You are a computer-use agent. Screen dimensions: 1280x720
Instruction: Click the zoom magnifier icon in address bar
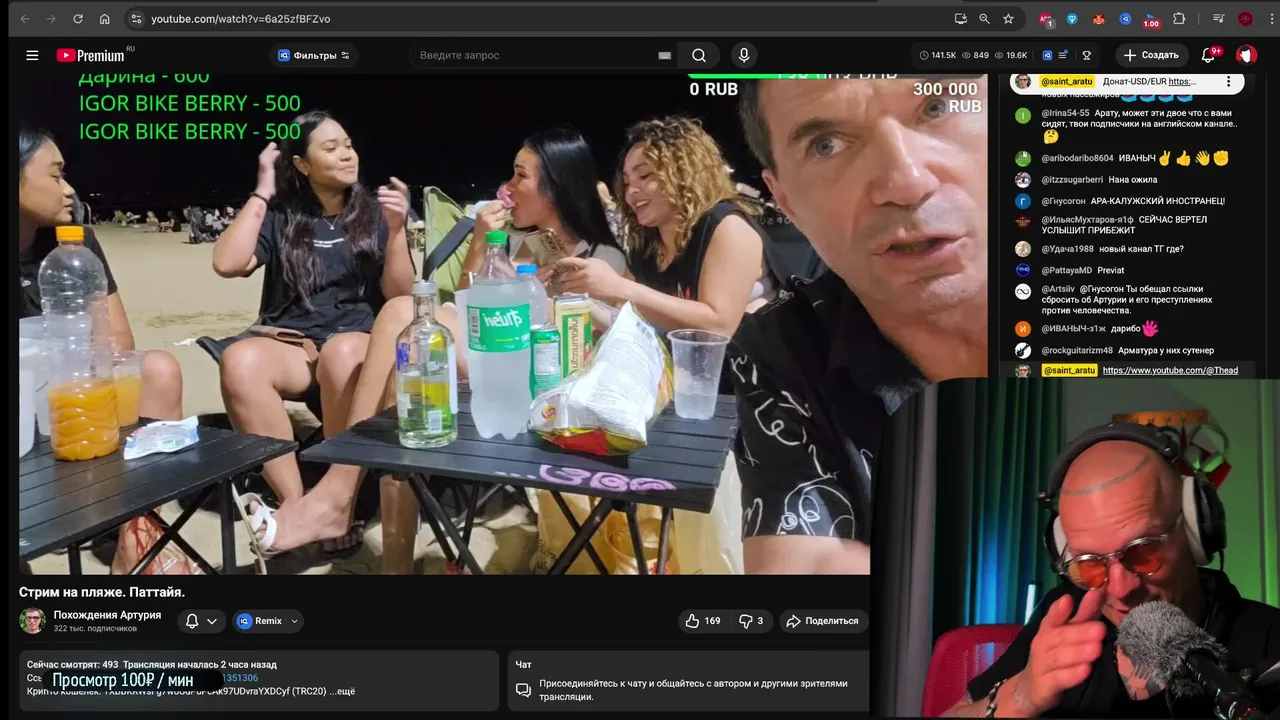[x=984, y=18]
